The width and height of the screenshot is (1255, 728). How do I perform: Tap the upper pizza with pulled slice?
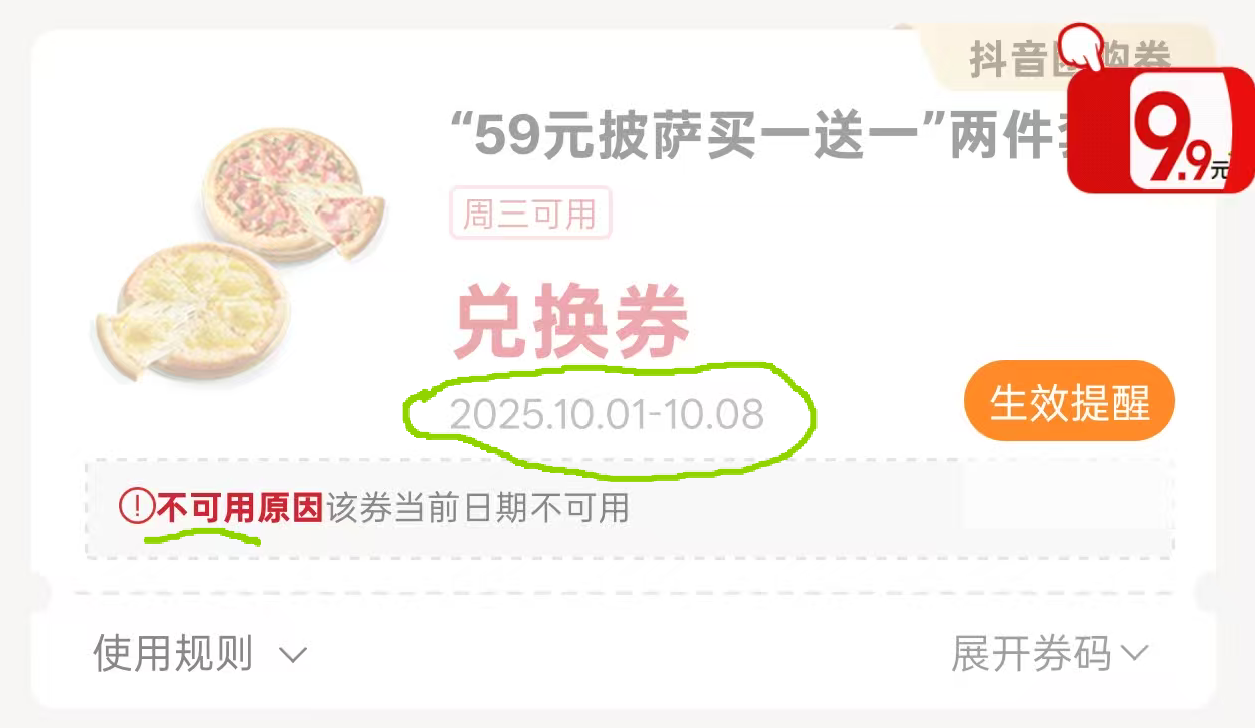(293, 193)
